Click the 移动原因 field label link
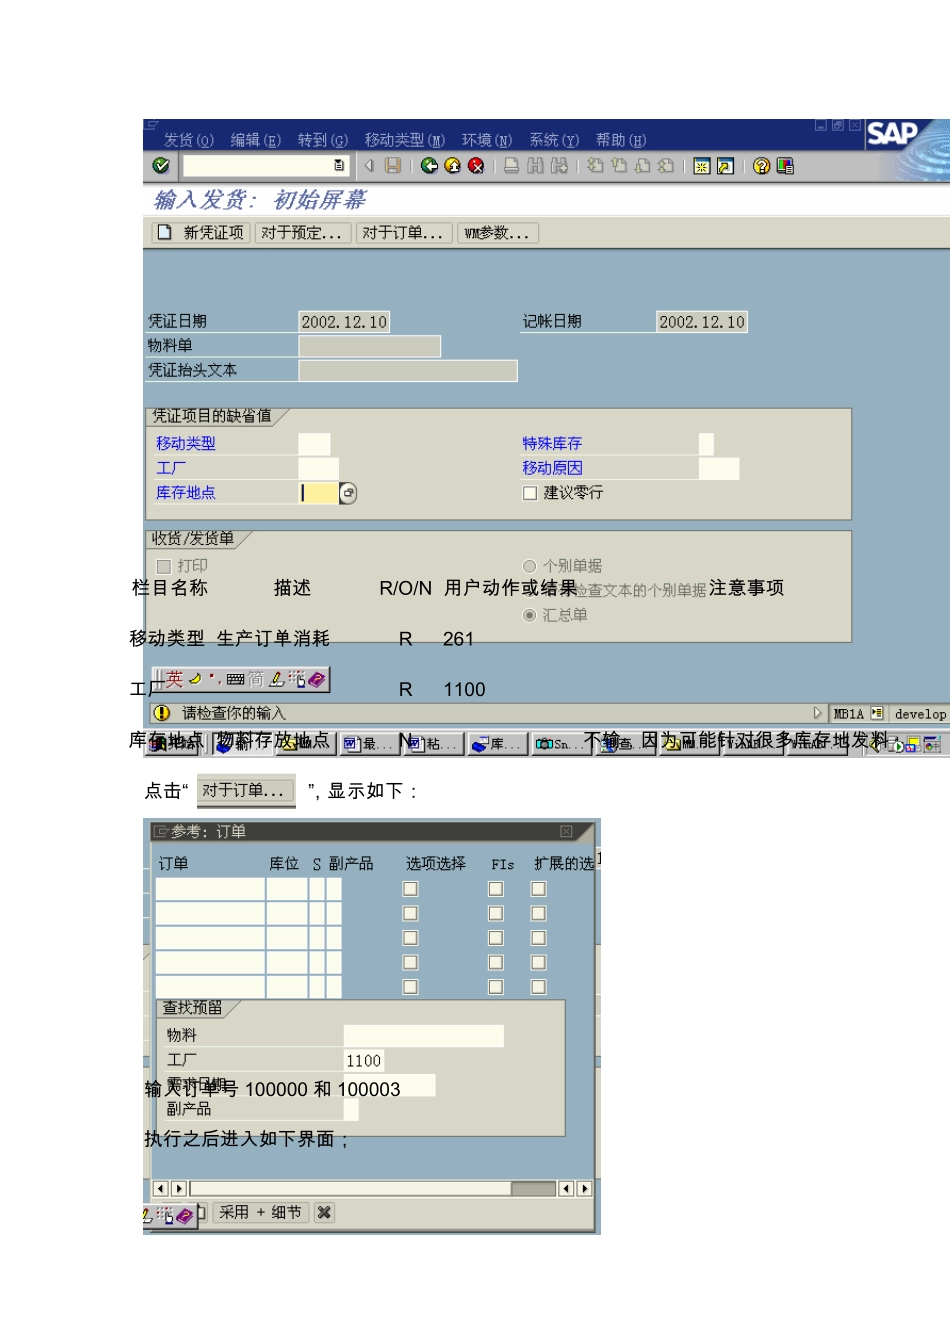Screen dimensions: 950x1344 pos(552,468)
